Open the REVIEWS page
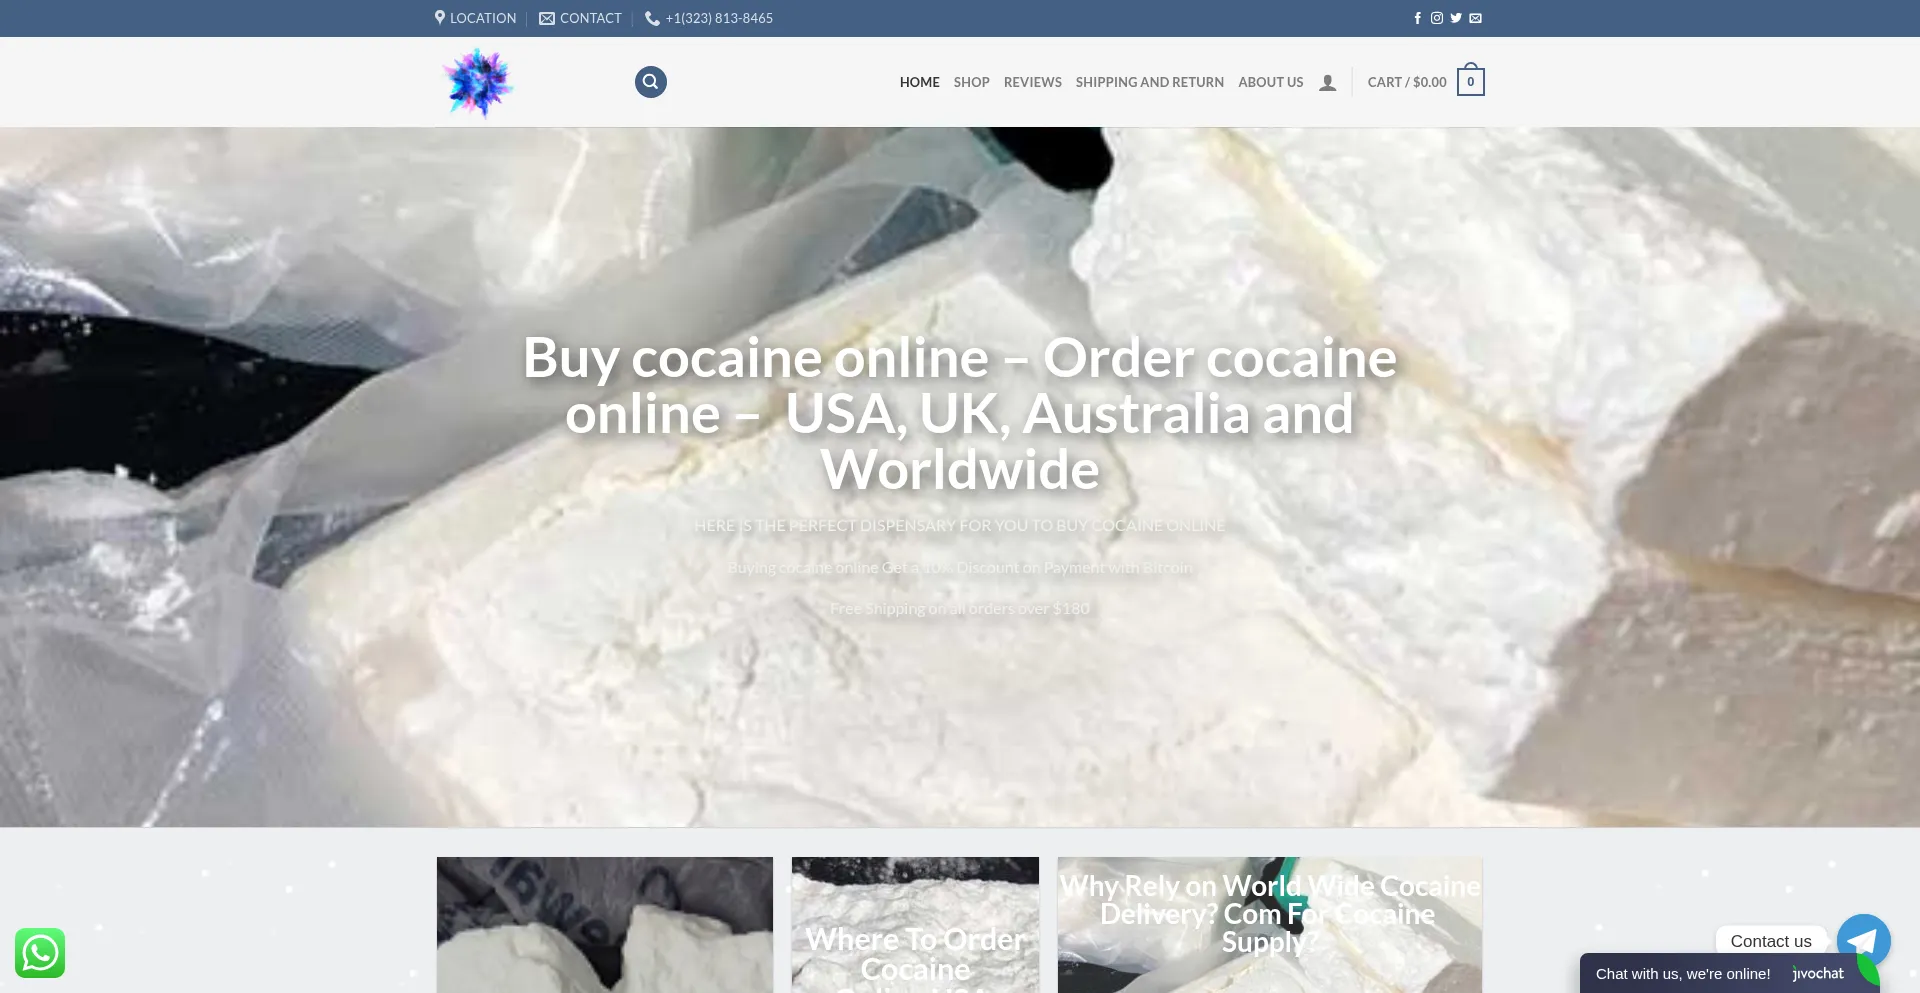This screenshot has width=1920, height=993. pyautogui.click(x=1032, y=82)
